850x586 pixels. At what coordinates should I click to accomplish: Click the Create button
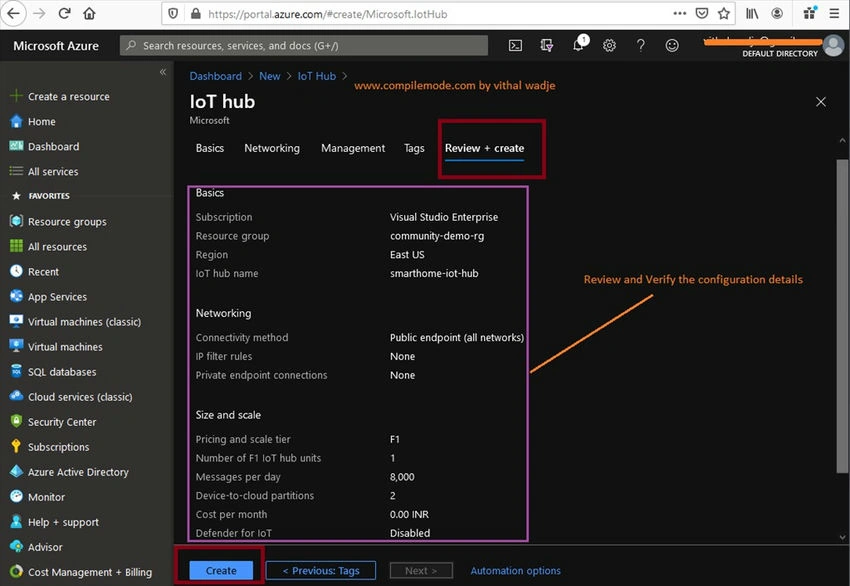221,570
